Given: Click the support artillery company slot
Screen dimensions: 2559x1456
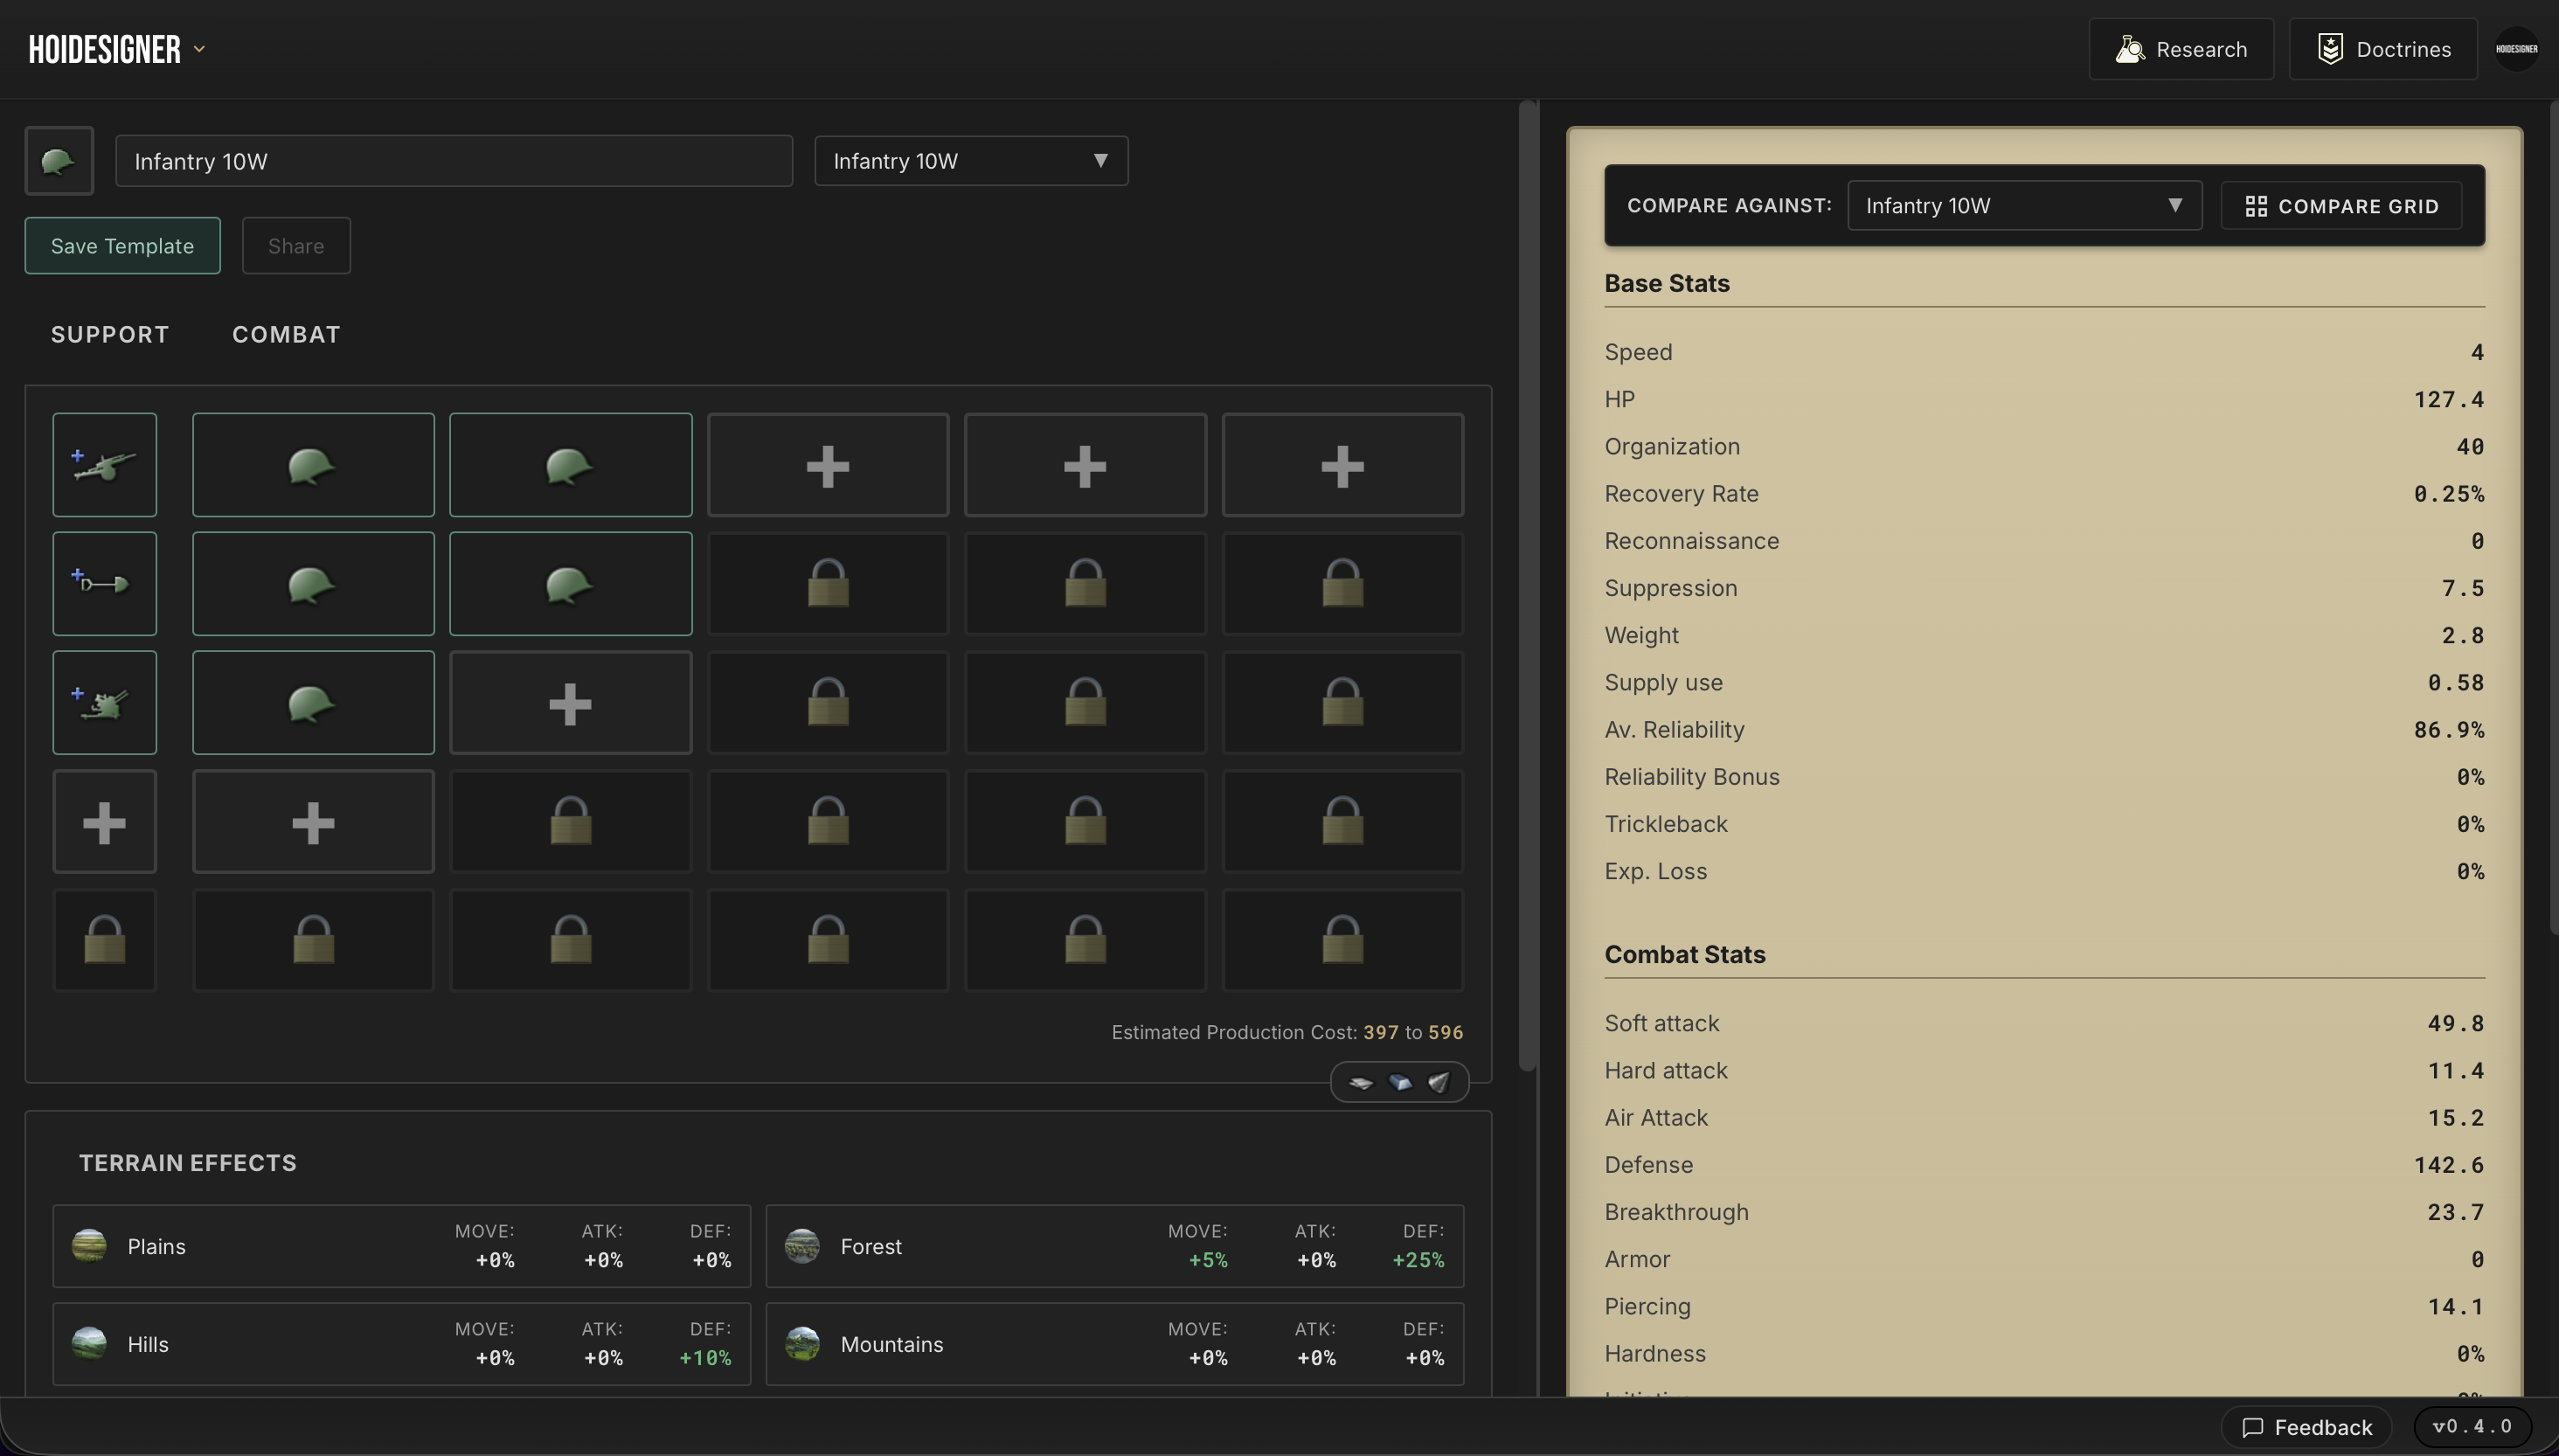Looking at the screenshot, I should pyautogui.click(x=104, y=465).
